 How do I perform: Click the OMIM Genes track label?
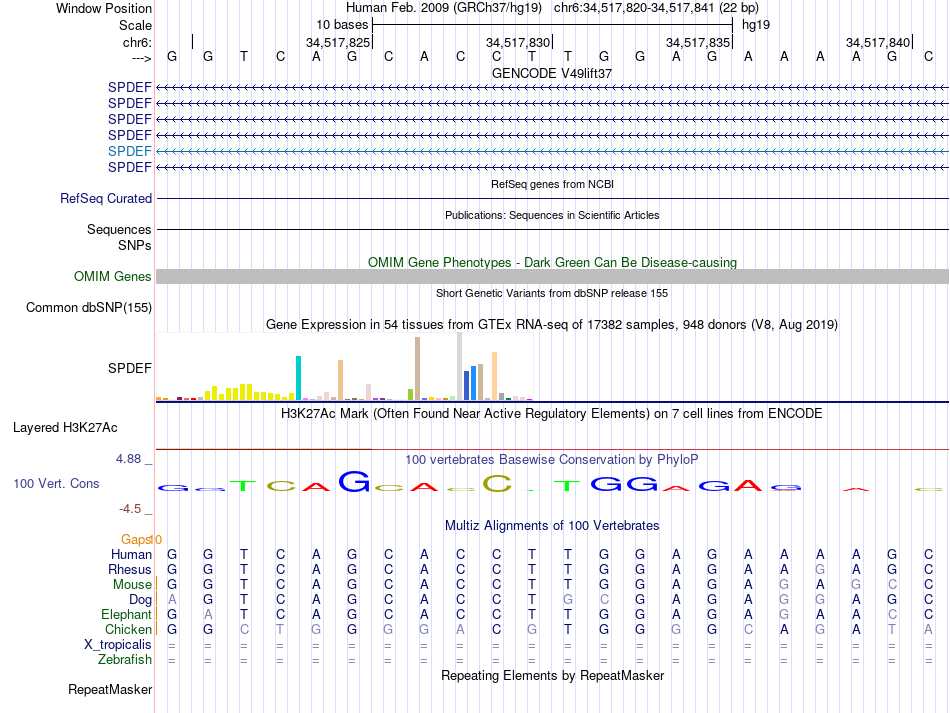coord(113,277)
